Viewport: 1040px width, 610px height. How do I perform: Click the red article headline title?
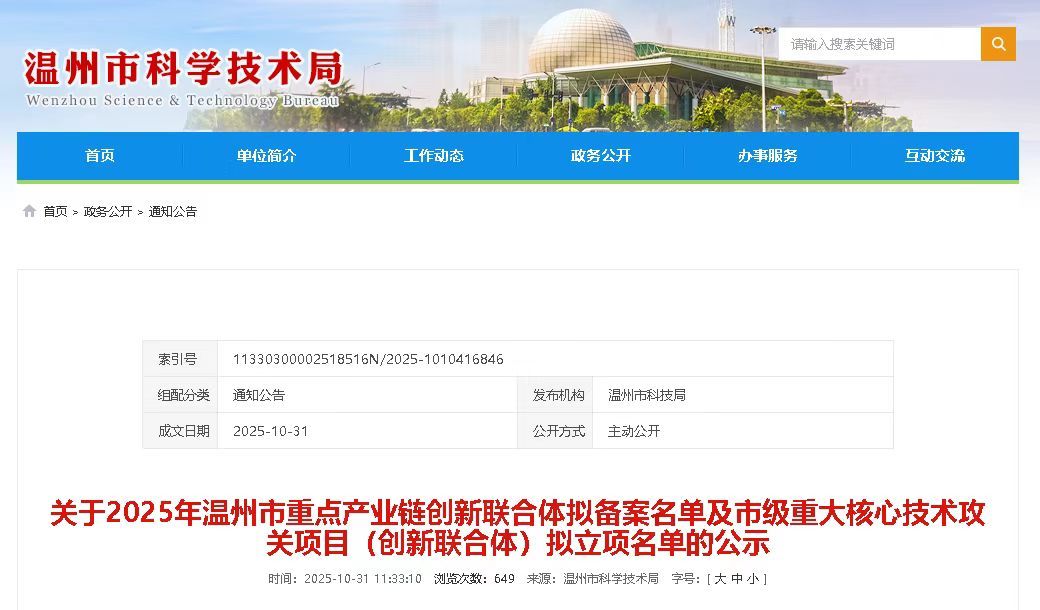click(x=518, y=528)
